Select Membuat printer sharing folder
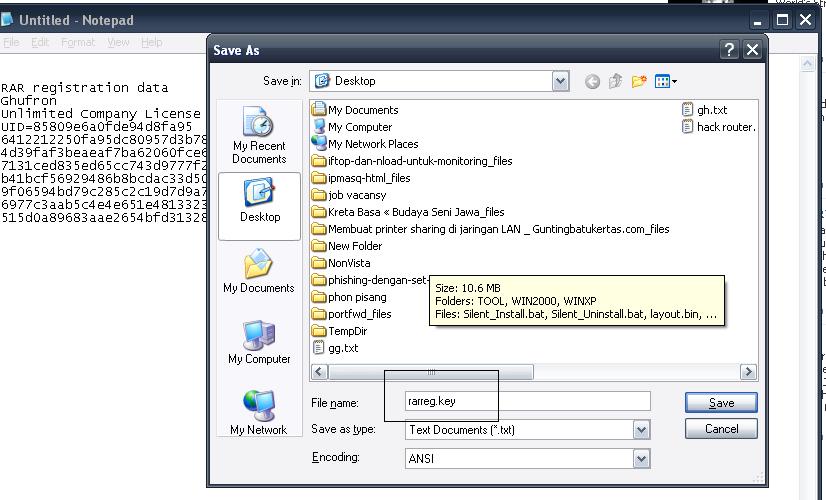Image resolution: width=826 pixels, height=500 pixels. click(x=490, y=229)
